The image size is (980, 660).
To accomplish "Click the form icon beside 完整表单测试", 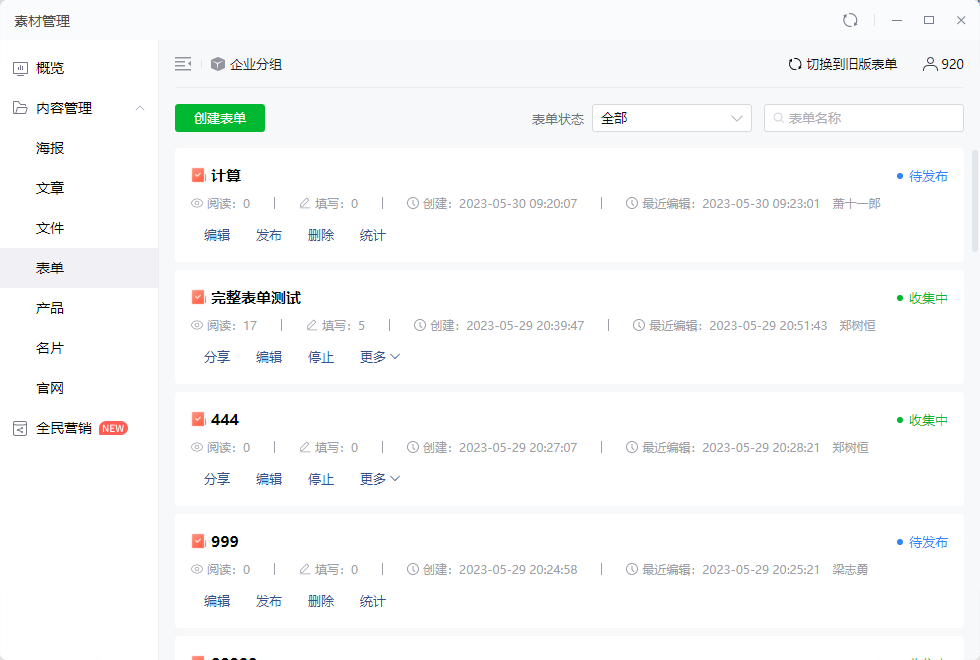I will [198, 297].
